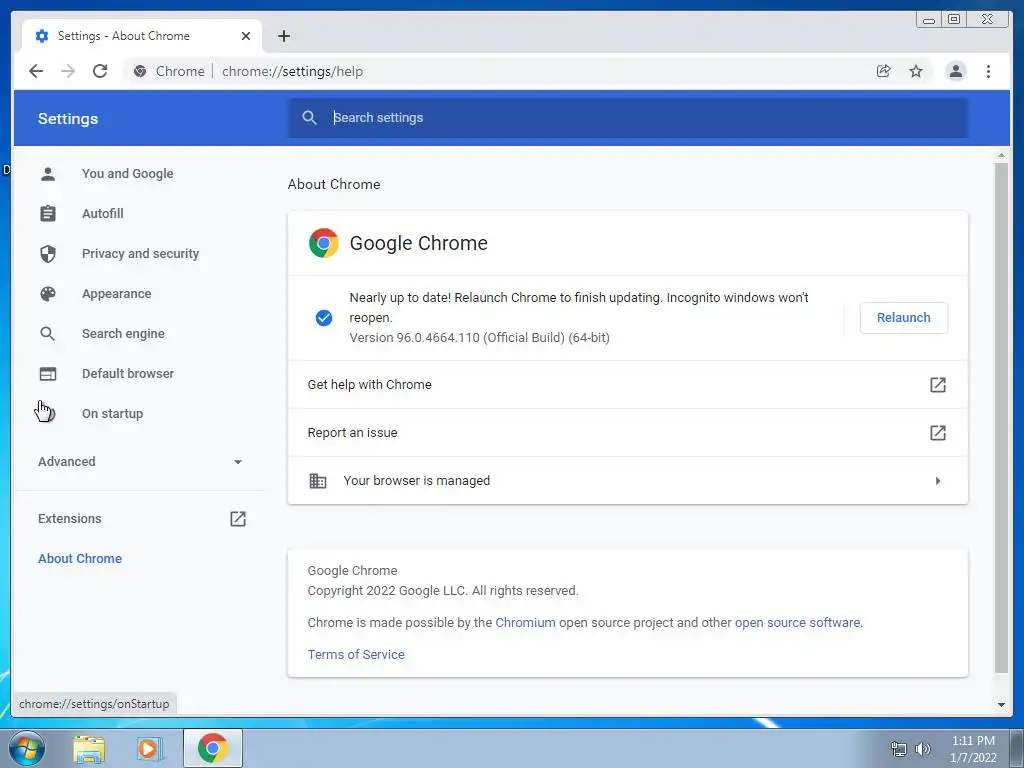Open Get help with Chrome
This screenshot has width=1024, height=768.
[x=628, y=385]
